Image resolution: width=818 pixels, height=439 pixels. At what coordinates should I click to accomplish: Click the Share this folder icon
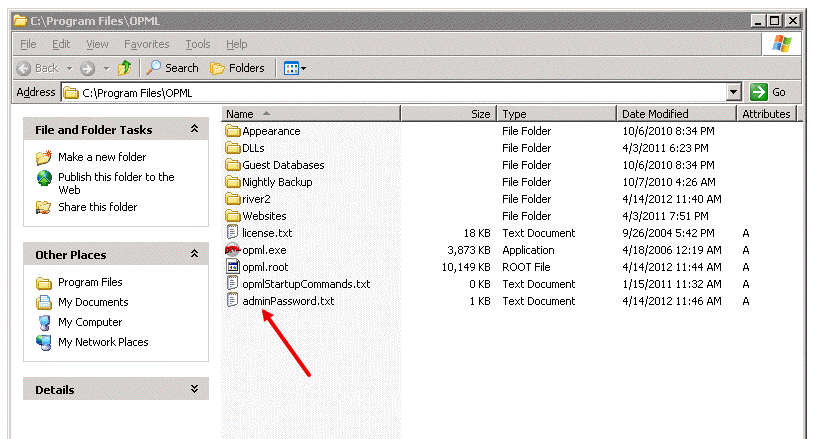[44, 208]
